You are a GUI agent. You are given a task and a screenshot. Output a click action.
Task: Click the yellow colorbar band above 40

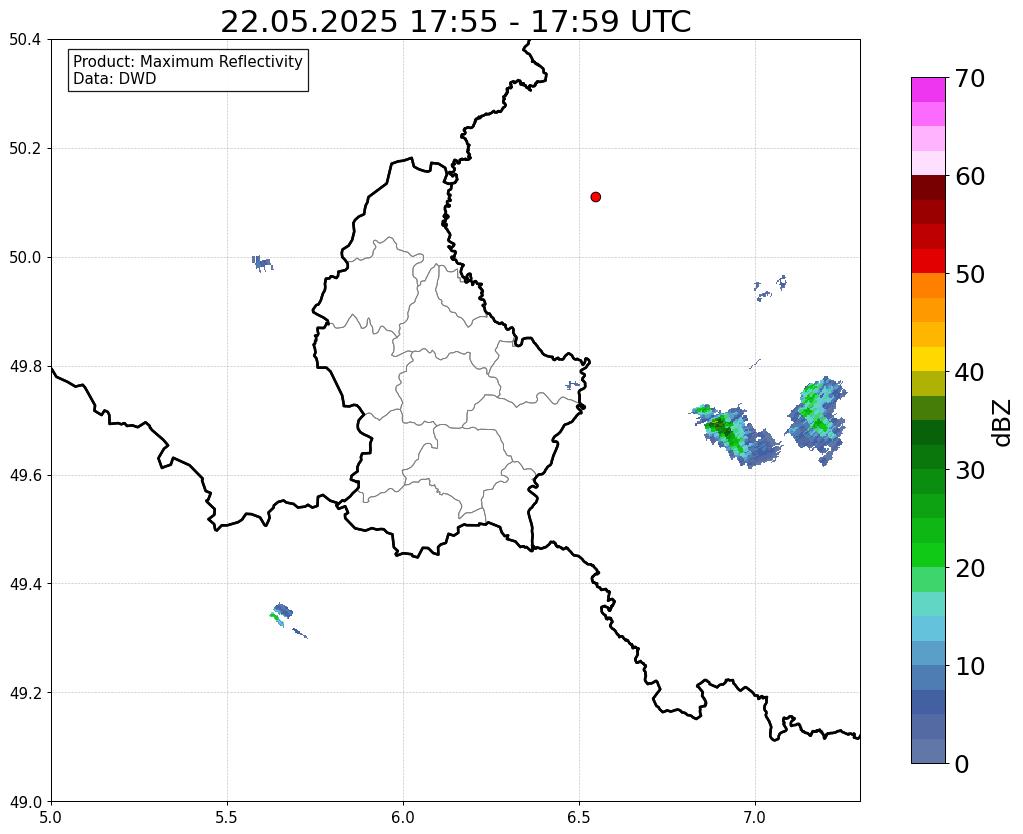pos(928,359)
